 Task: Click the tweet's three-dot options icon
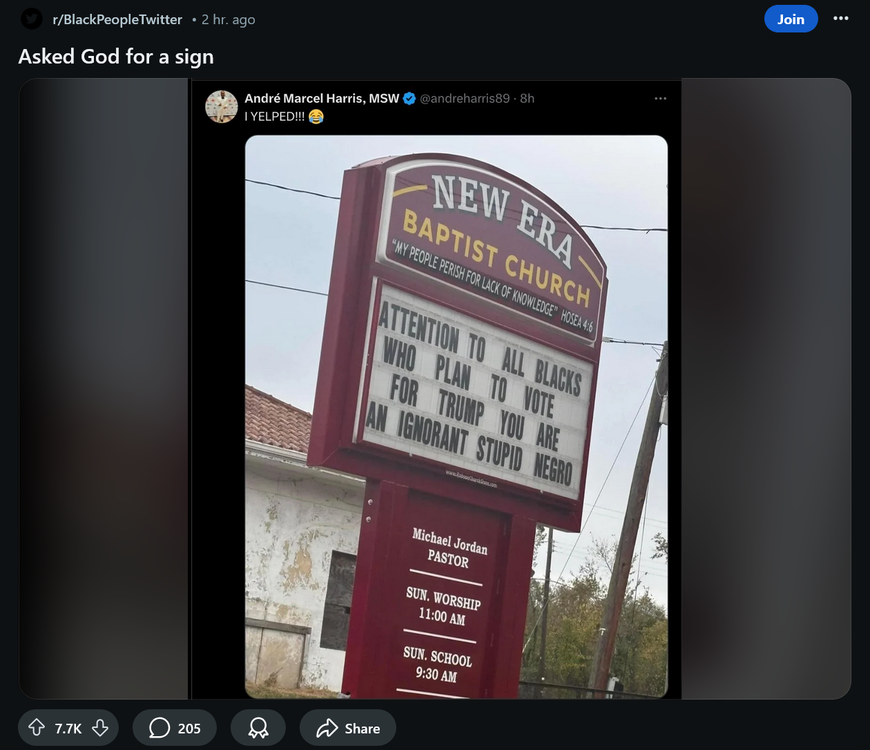660,98
